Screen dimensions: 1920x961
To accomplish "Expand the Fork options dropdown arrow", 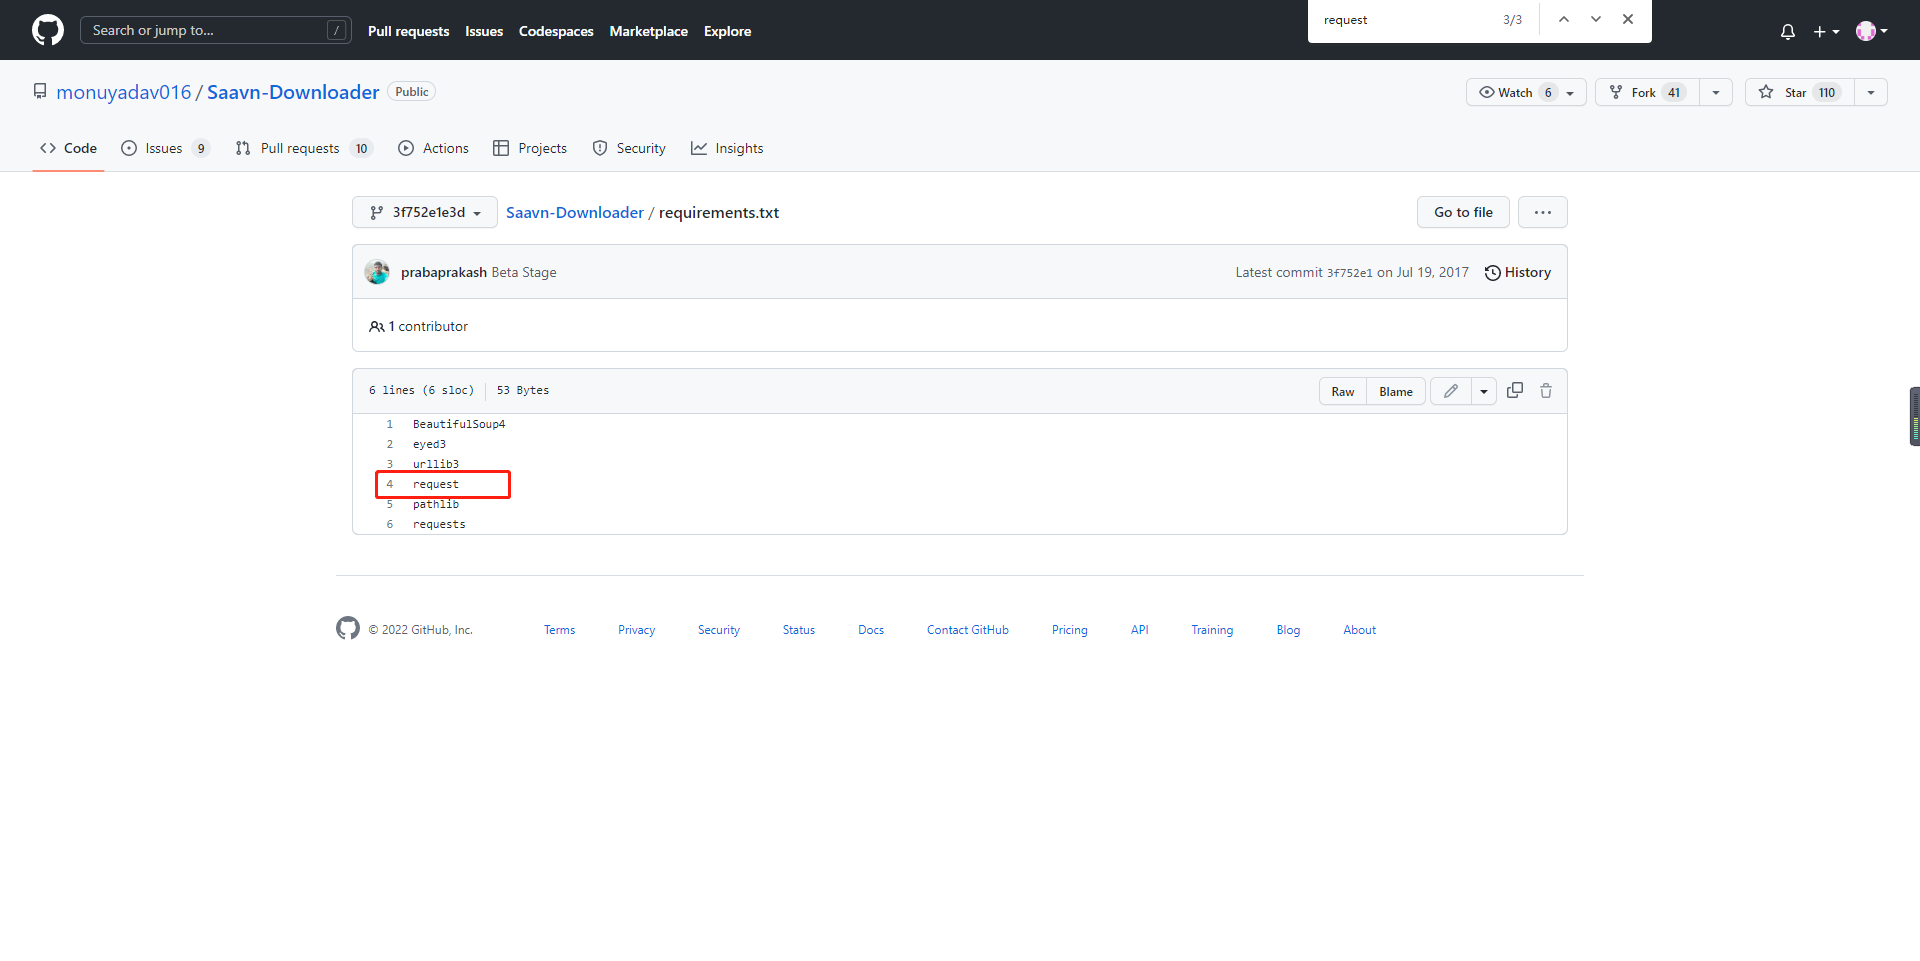I will click(x=1716, y=92).
